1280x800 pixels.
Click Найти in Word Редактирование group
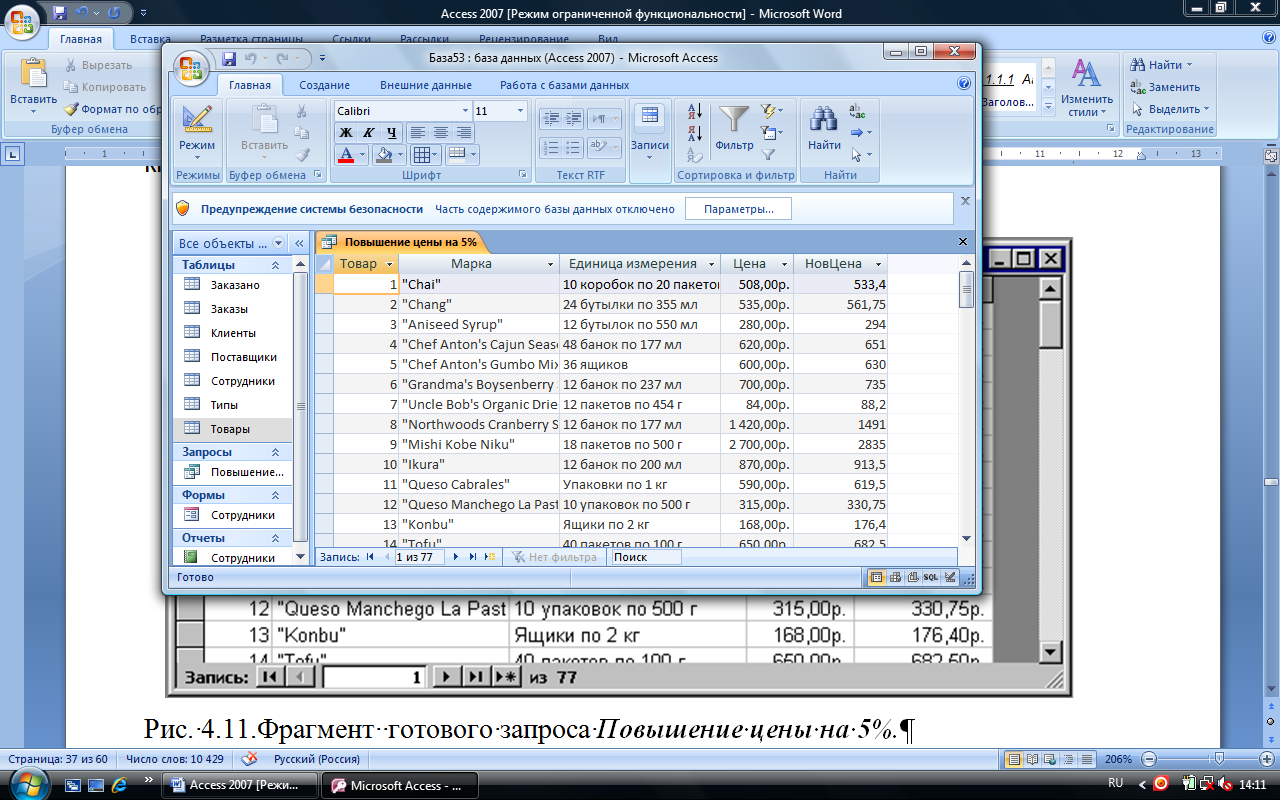[1163, 65]
